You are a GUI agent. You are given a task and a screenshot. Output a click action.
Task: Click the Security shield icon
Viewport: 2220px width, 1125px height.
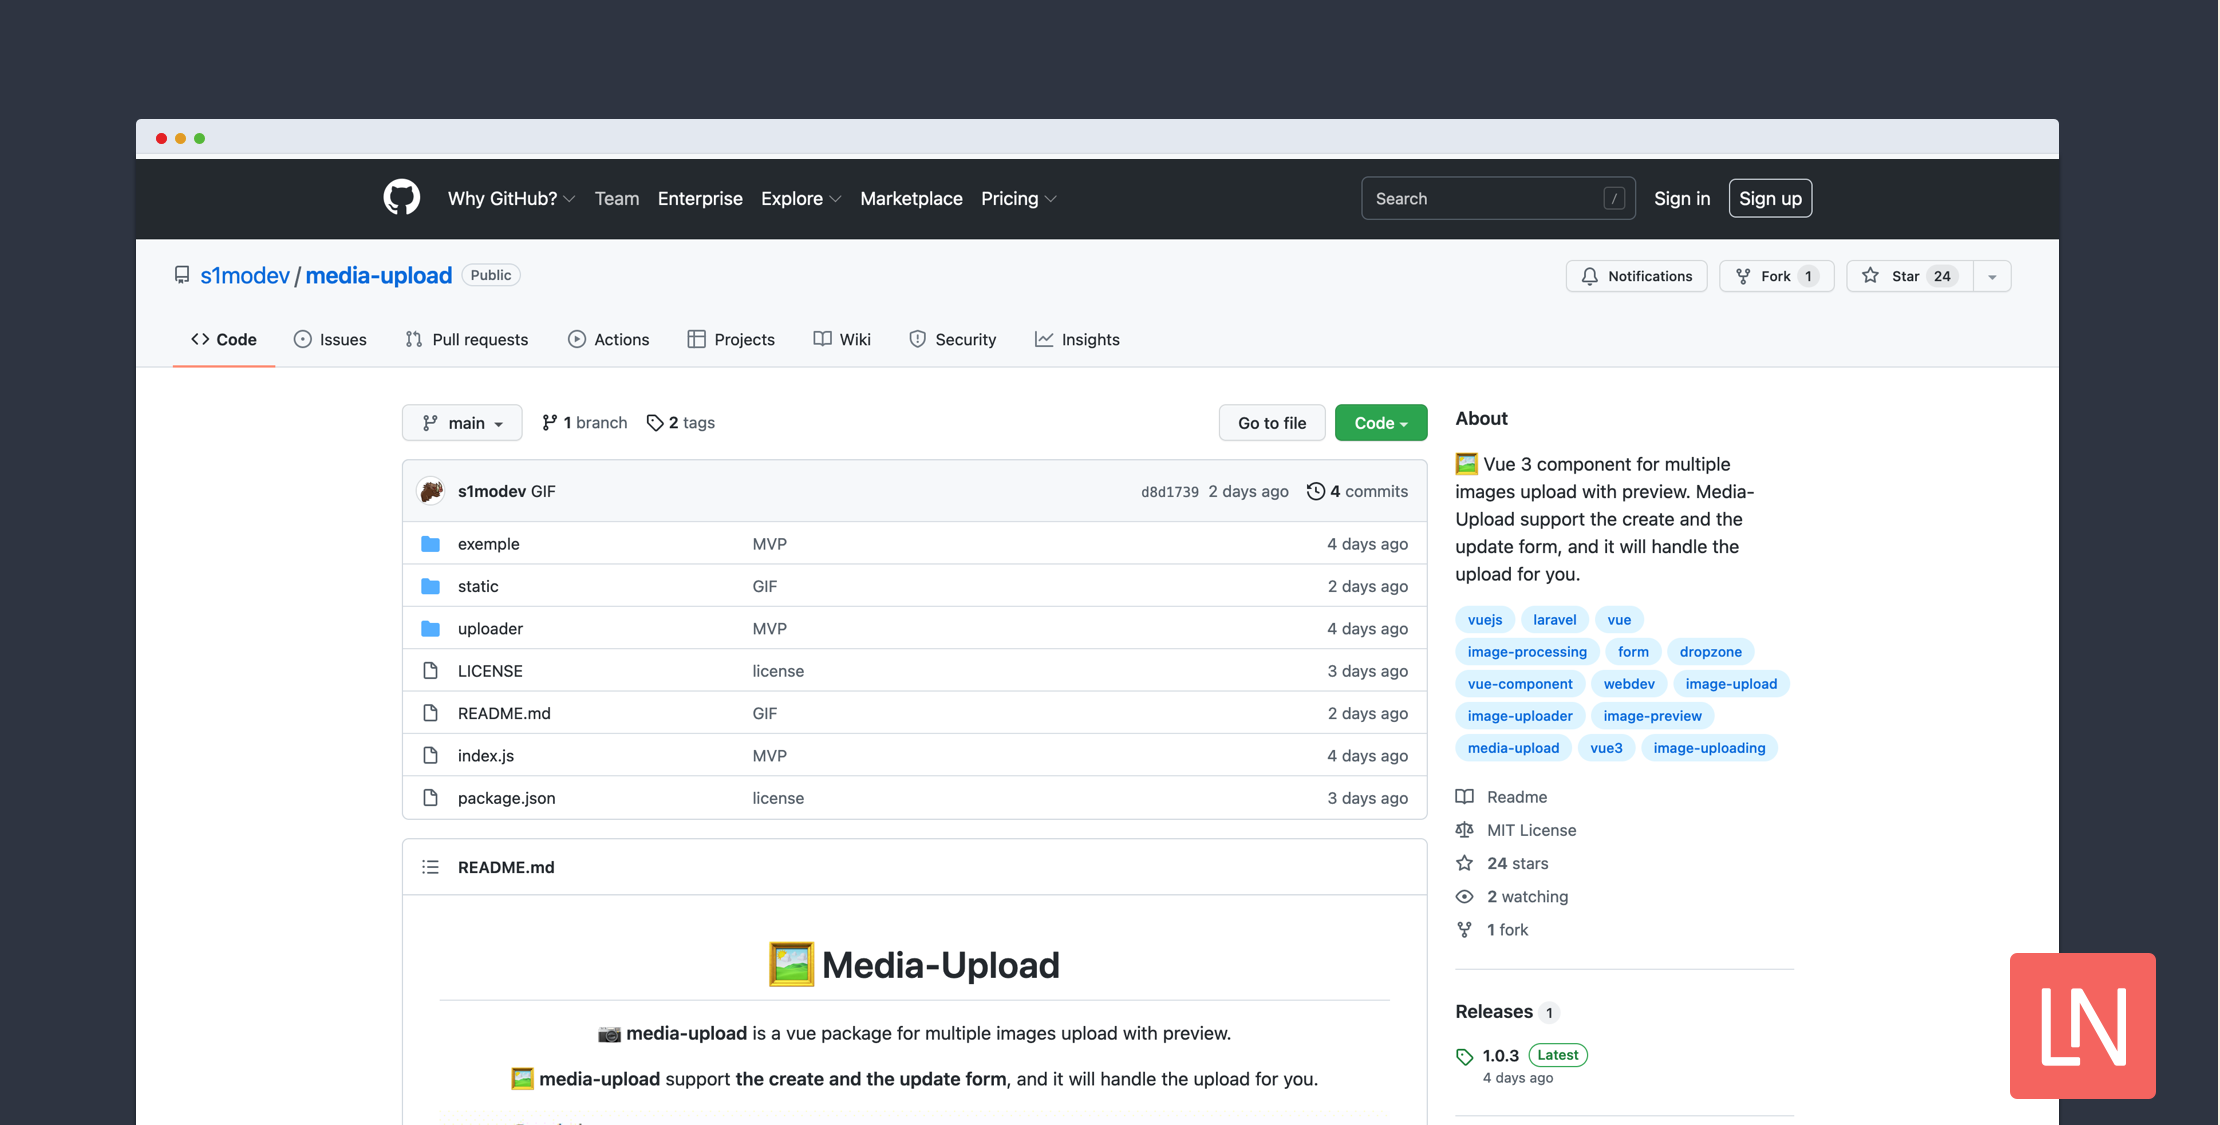[916, 337]
